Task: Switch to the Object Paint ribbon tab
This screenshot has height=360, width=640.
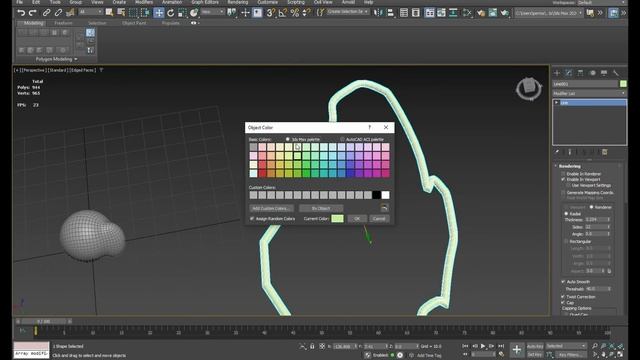Action: (134, 23)
